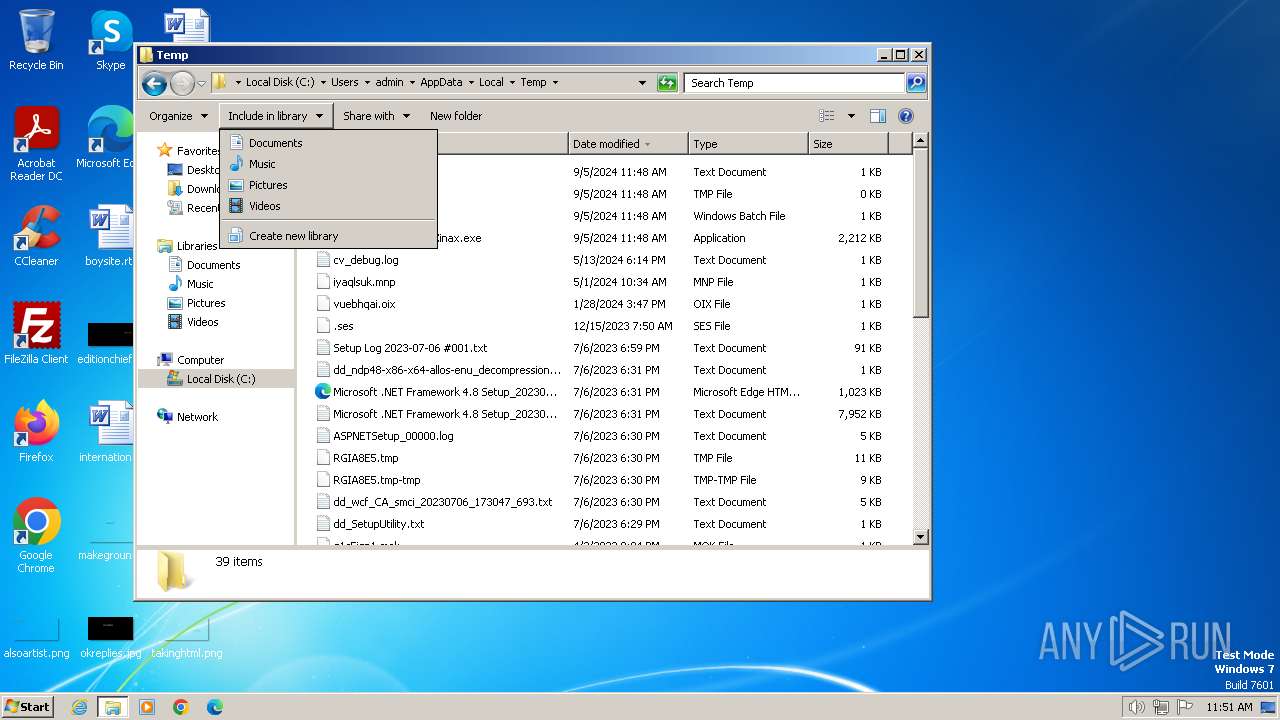Click the AppData breadcrumb segment

click(x=441, y=83)
